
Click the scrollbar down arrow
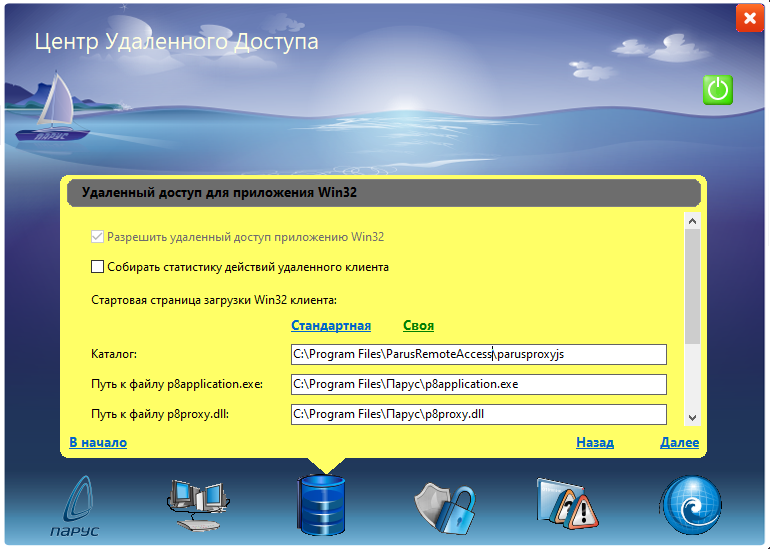692,417
